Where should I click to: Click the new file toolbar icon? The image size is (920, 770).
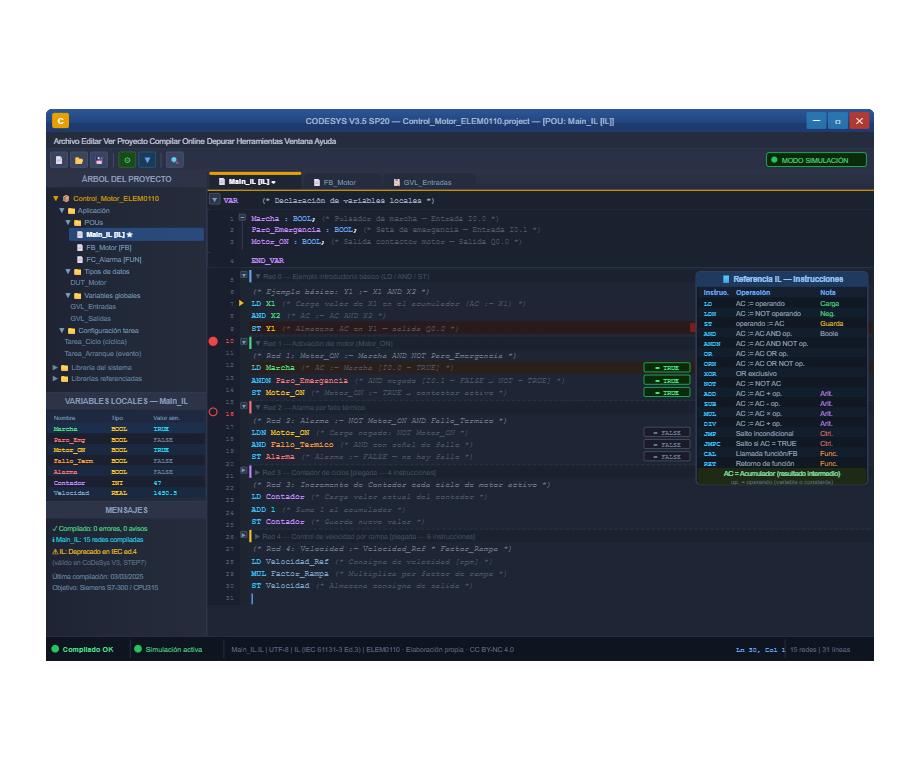point(59,160)
